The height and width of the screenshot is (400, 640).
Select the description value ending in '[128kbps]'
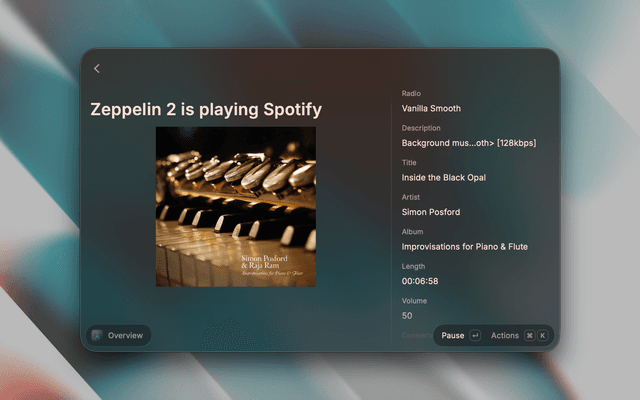coord(469,143)
